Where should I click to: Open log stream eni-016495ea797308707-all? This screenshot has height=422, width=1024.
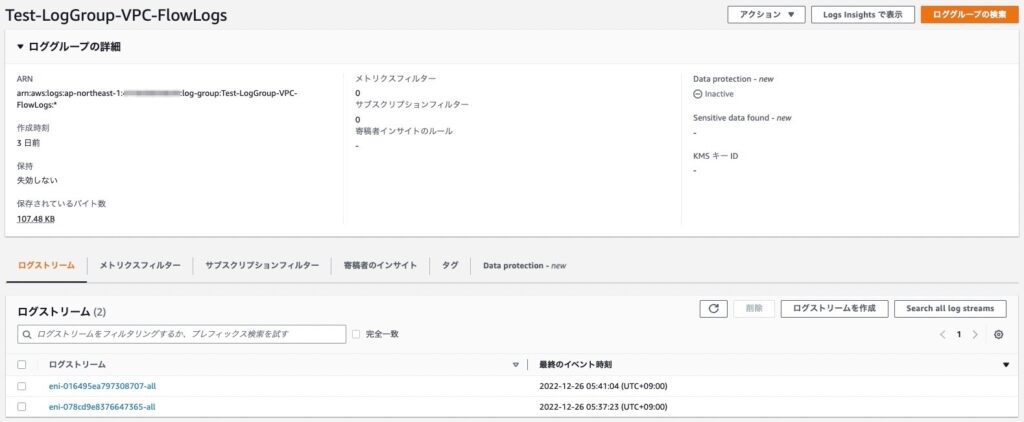coord(102,386)
